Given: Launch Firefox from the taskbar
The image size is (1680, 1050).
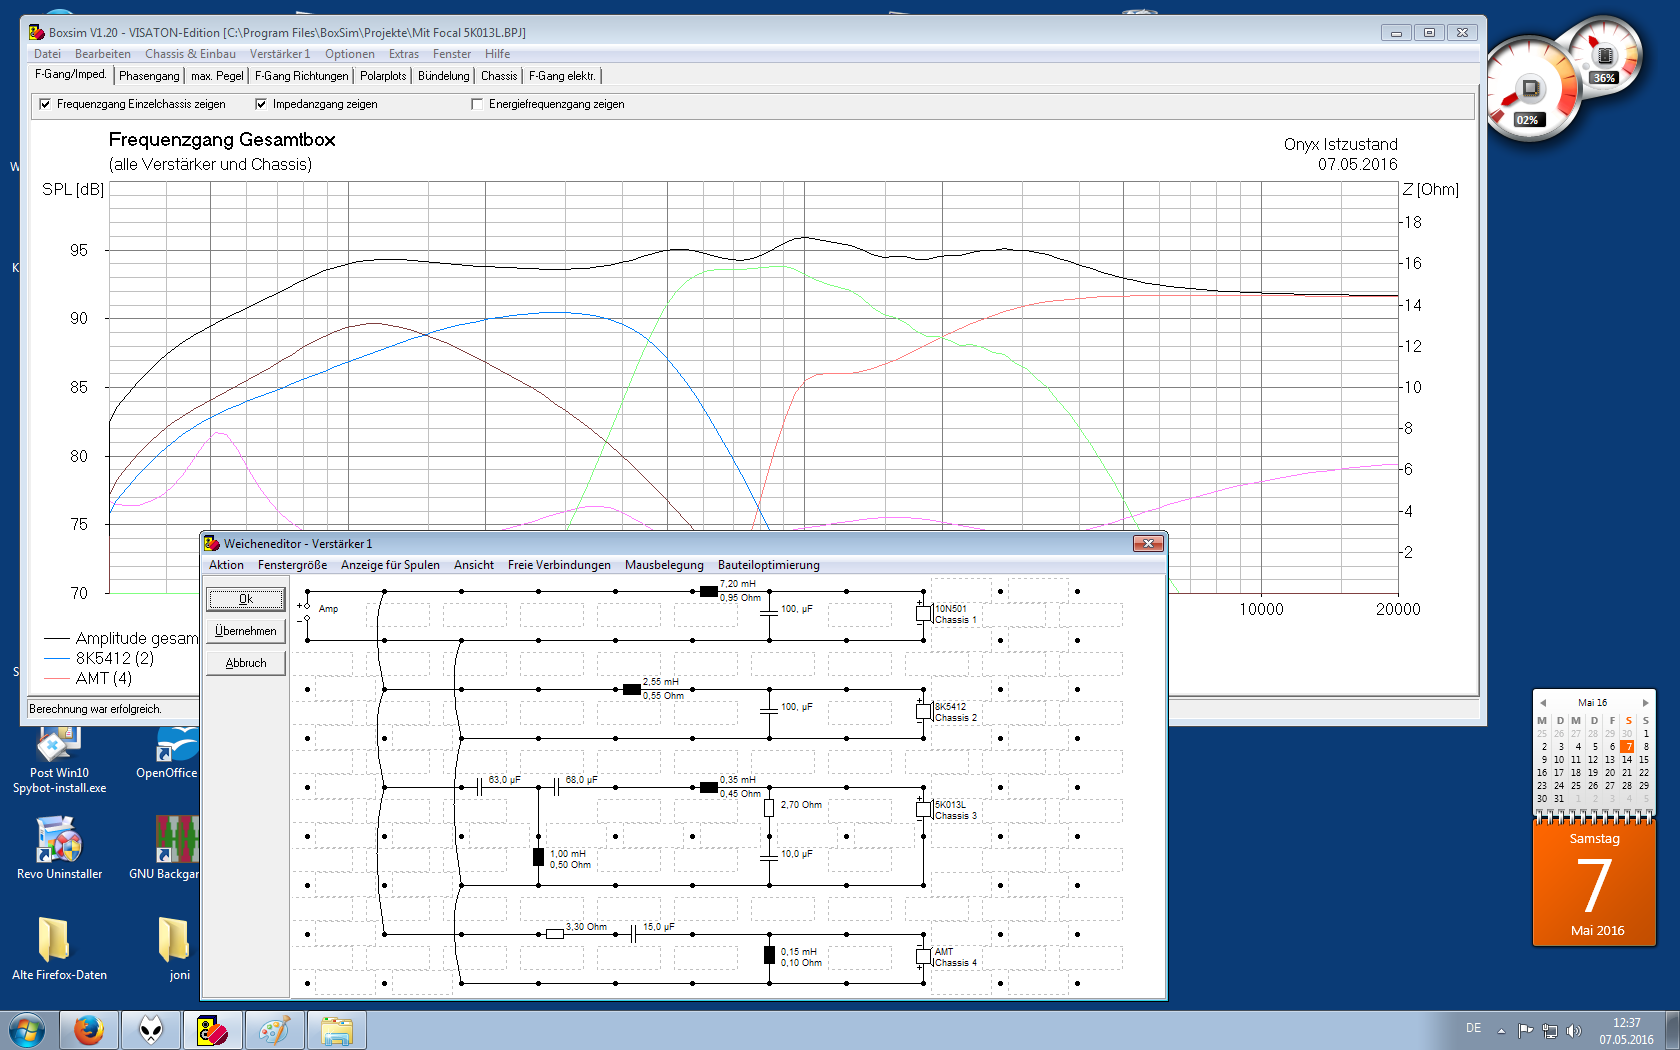Looking at the screenshot, I should (x=89, y=1030).
